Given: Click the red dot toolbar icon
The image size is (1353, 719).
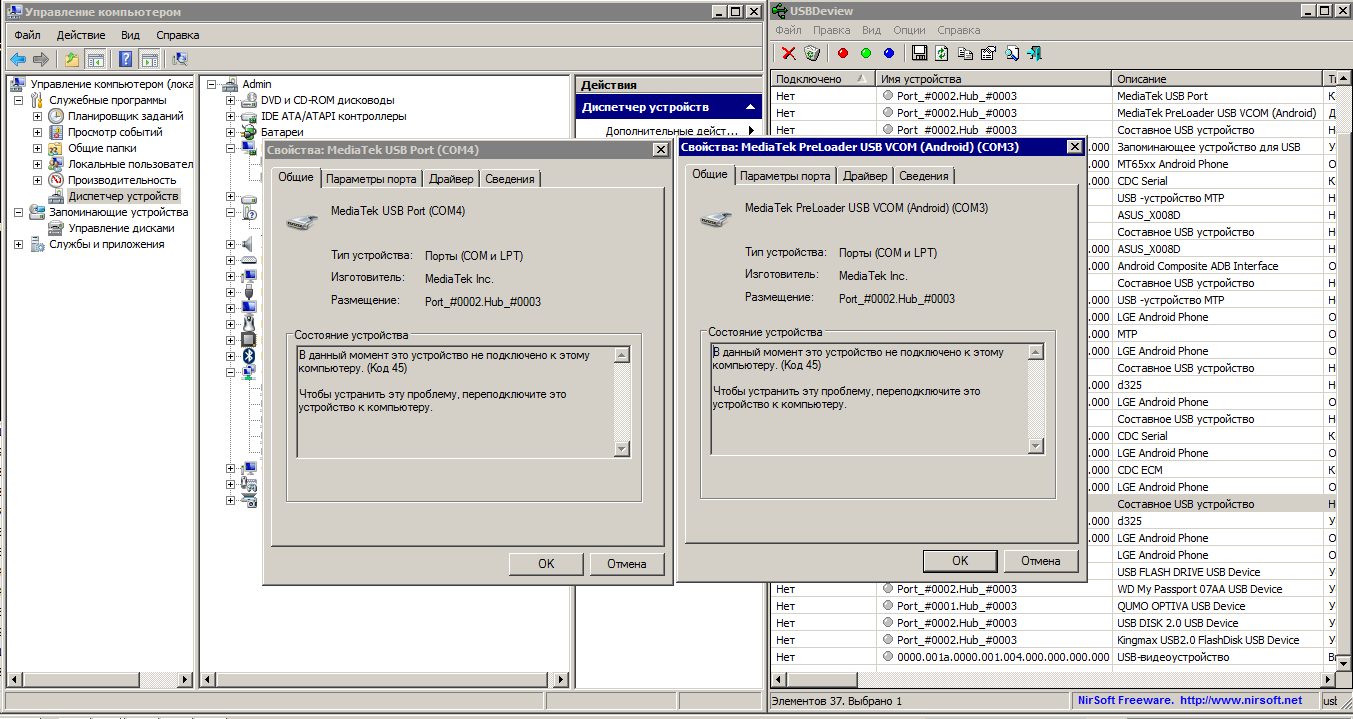Looking at the screenshot, I should pyautogui.click(x=843, y=54).
